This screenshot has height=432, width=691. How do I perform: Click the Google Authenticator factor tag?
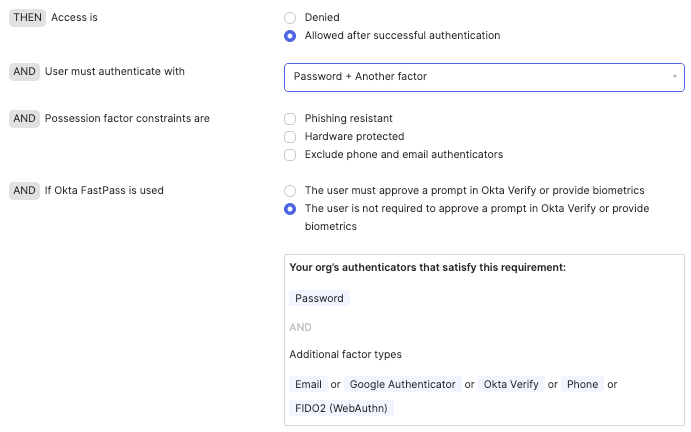[402, 384]
